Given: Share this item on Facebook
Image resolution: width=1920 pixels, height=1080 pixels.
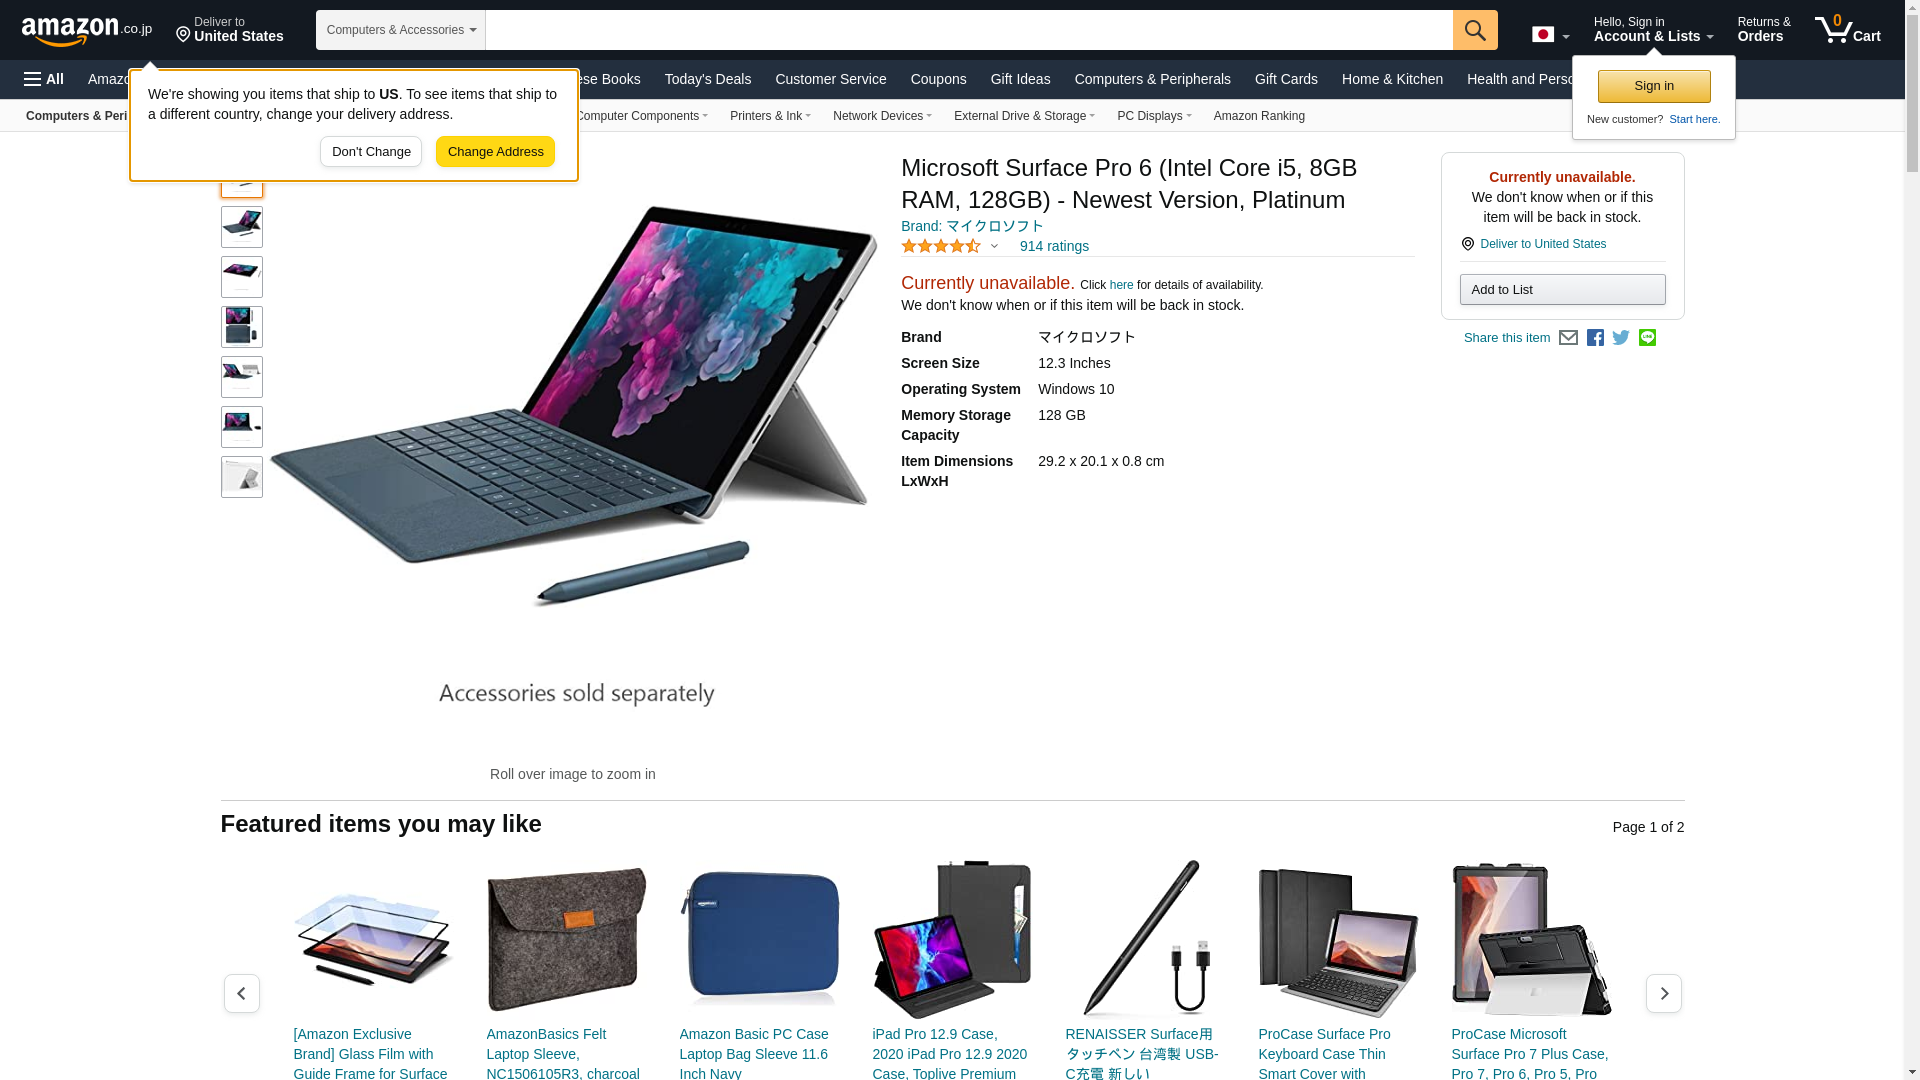Looking at the screenshot, I should click(x=1595, y=338).
